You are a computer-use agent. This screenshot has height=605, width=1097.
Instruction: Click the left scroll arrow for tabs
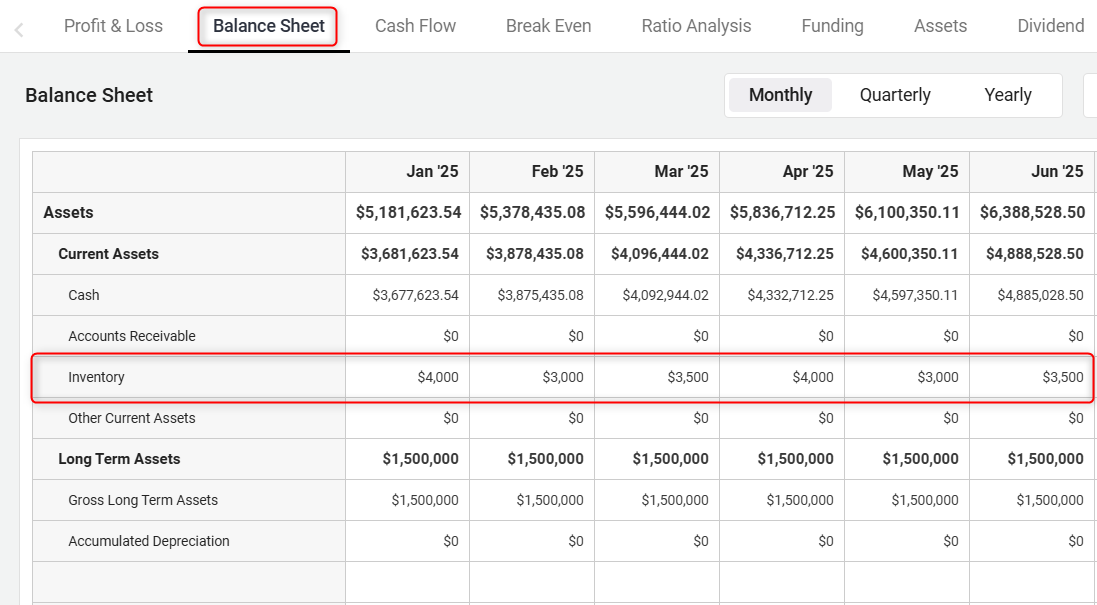(19, 30)
